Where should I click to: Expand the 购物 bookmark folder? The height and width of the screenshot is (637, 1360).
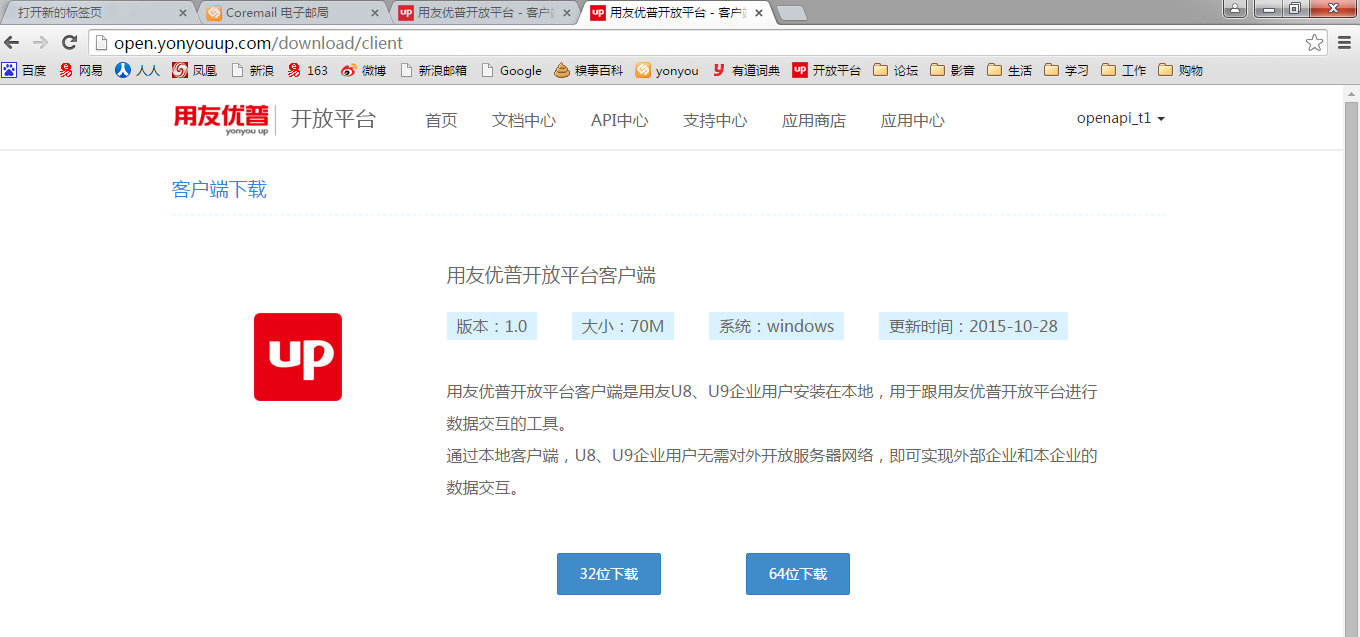coord(1180,70)
